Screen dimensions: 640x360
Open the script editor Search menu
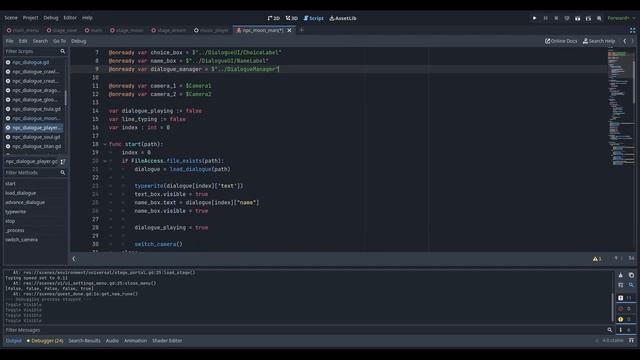click(x=40, y=41)
